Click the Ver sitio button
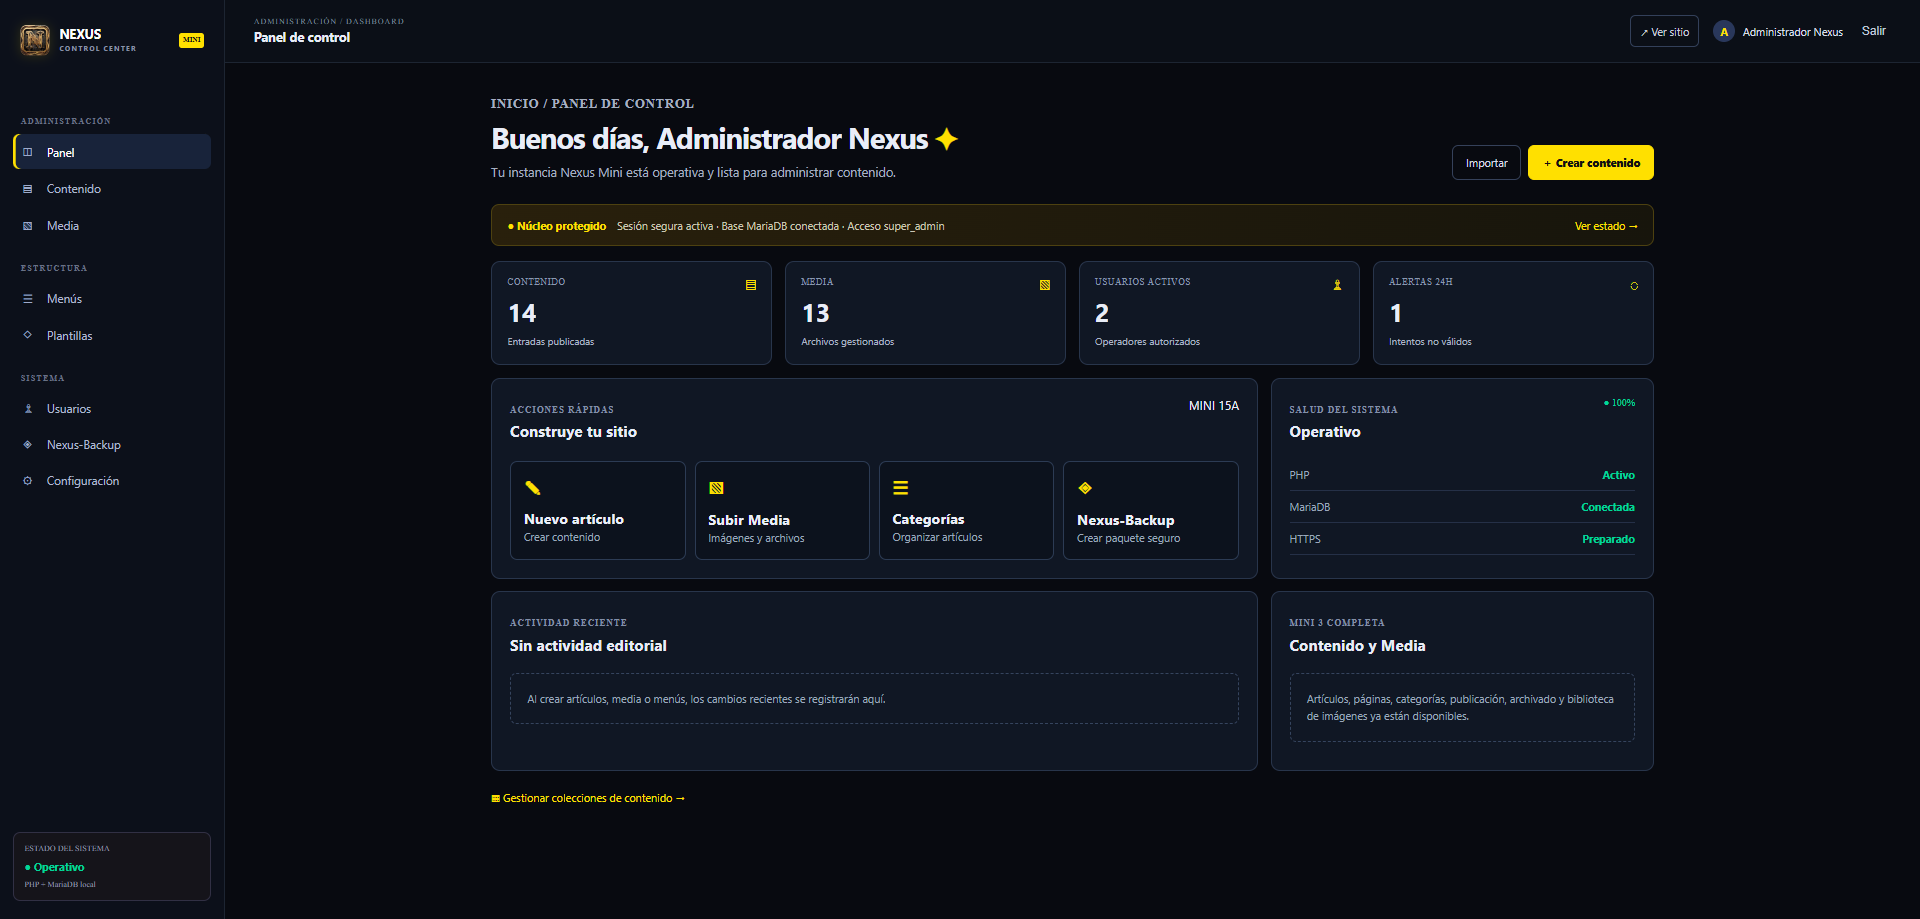The image size is (1920, 919). coord(1664,32)
